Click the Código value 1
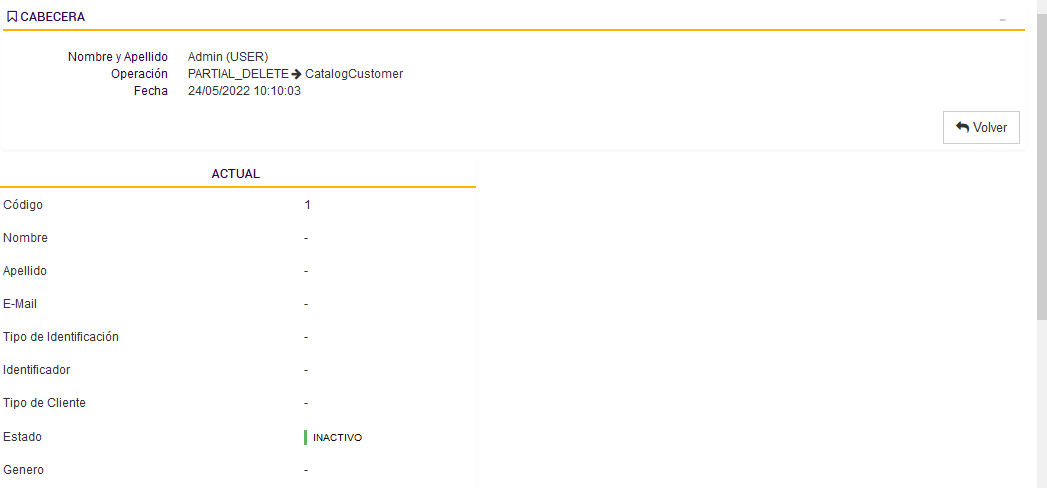Screen dimensions: 1047x488 tap(308, 205)
